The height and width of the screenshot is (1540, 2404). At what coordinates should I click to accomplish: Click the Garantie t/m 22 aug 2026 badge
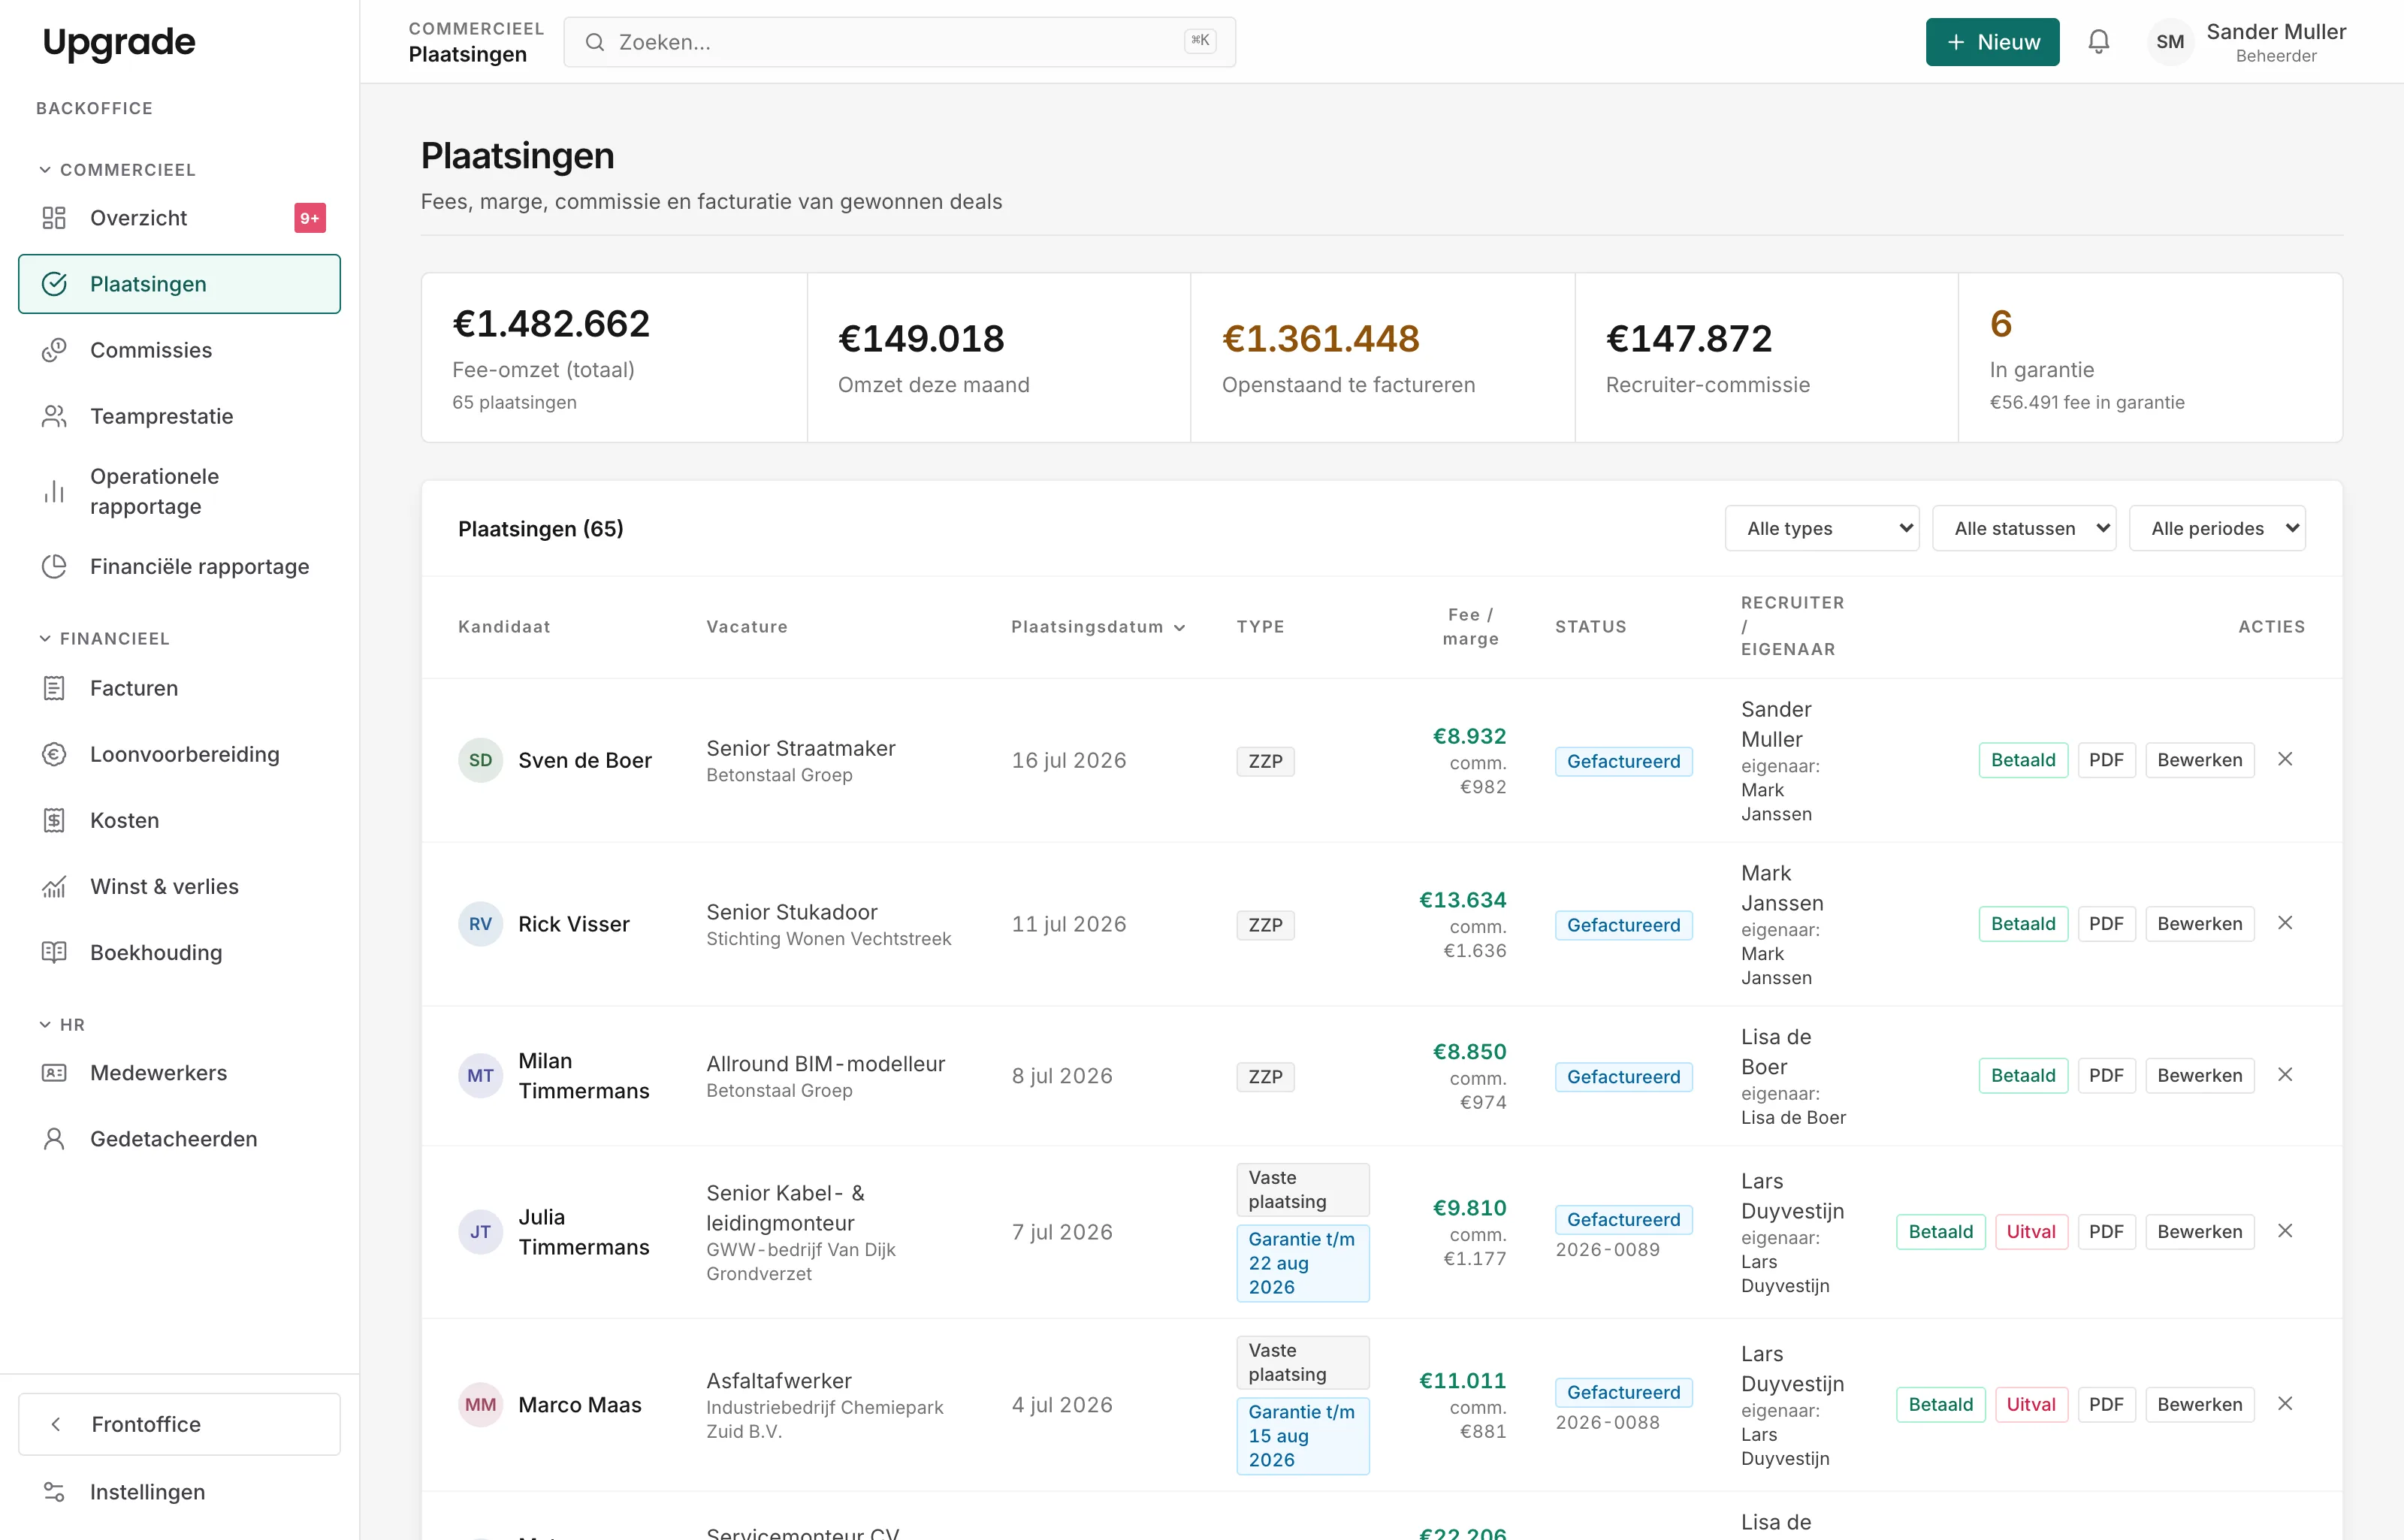pyautogui.click(x=1302, y=1263)
